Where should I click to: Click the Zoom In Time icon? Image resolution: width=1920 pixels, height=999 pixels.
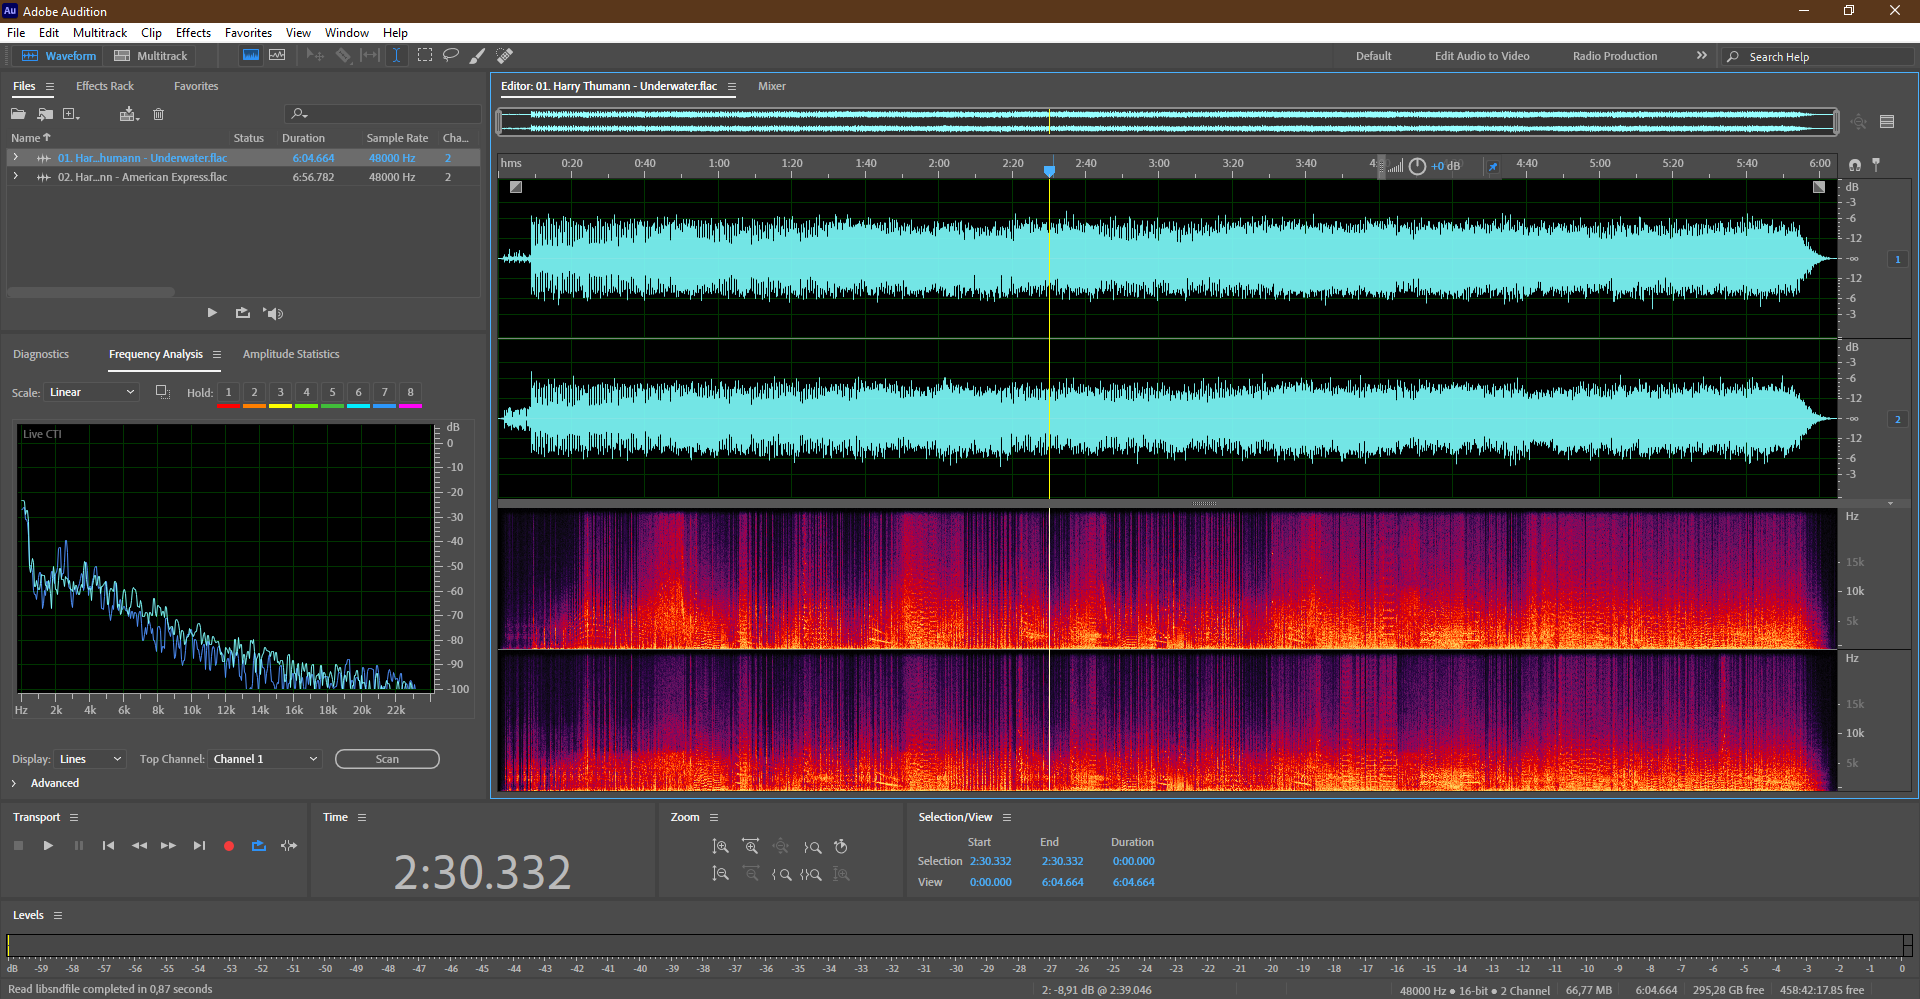(751, 846)
